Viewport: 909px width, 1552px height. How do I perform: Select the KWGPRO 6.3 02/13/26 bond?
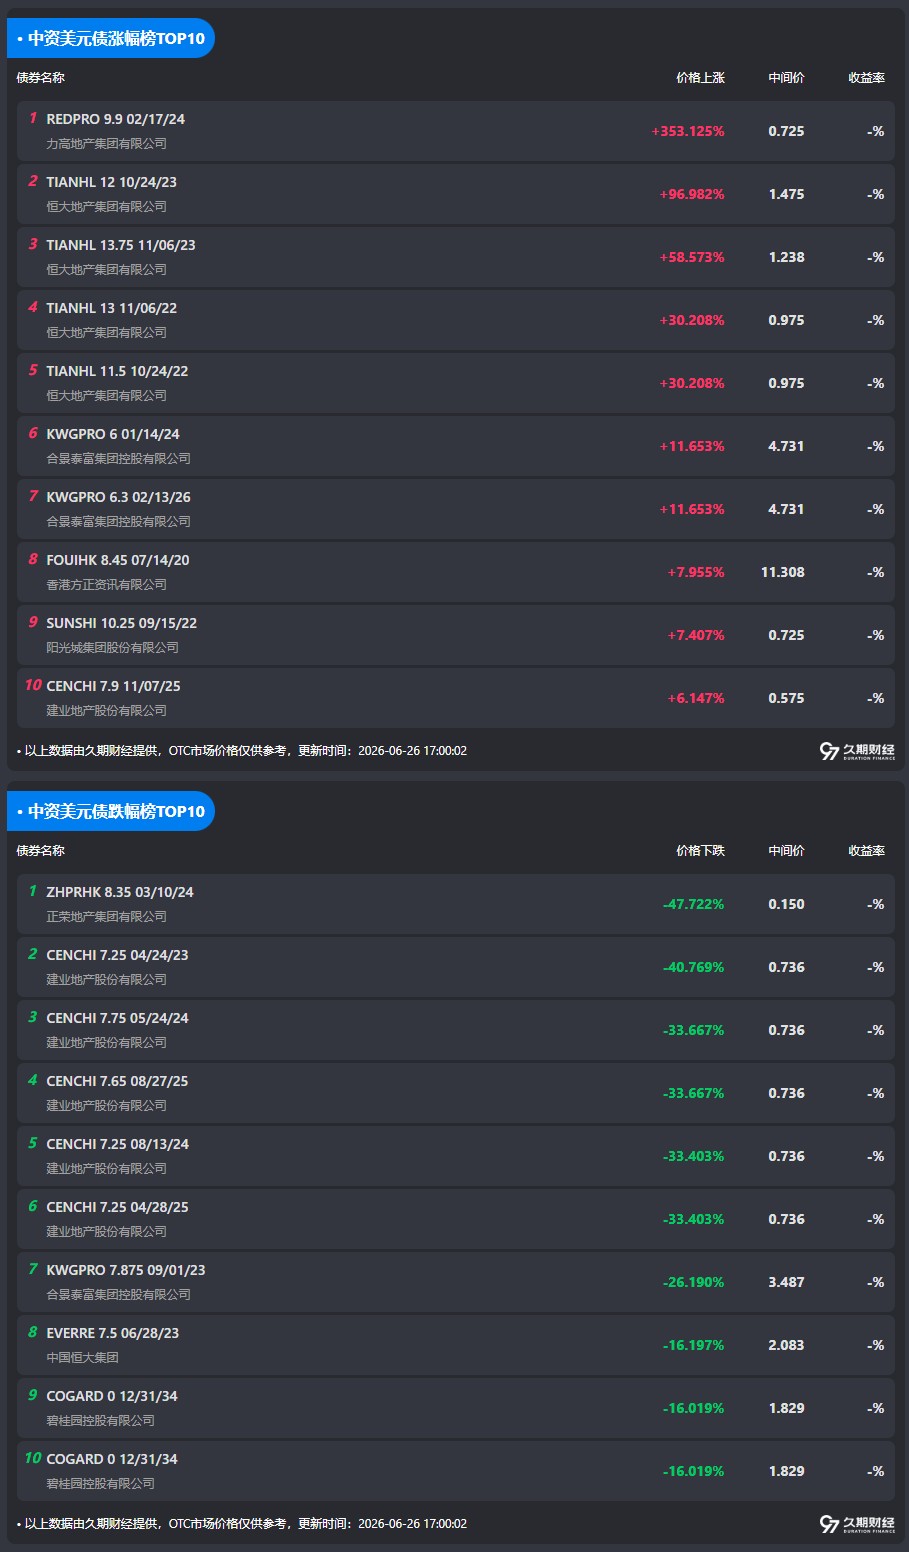point(456,509)
